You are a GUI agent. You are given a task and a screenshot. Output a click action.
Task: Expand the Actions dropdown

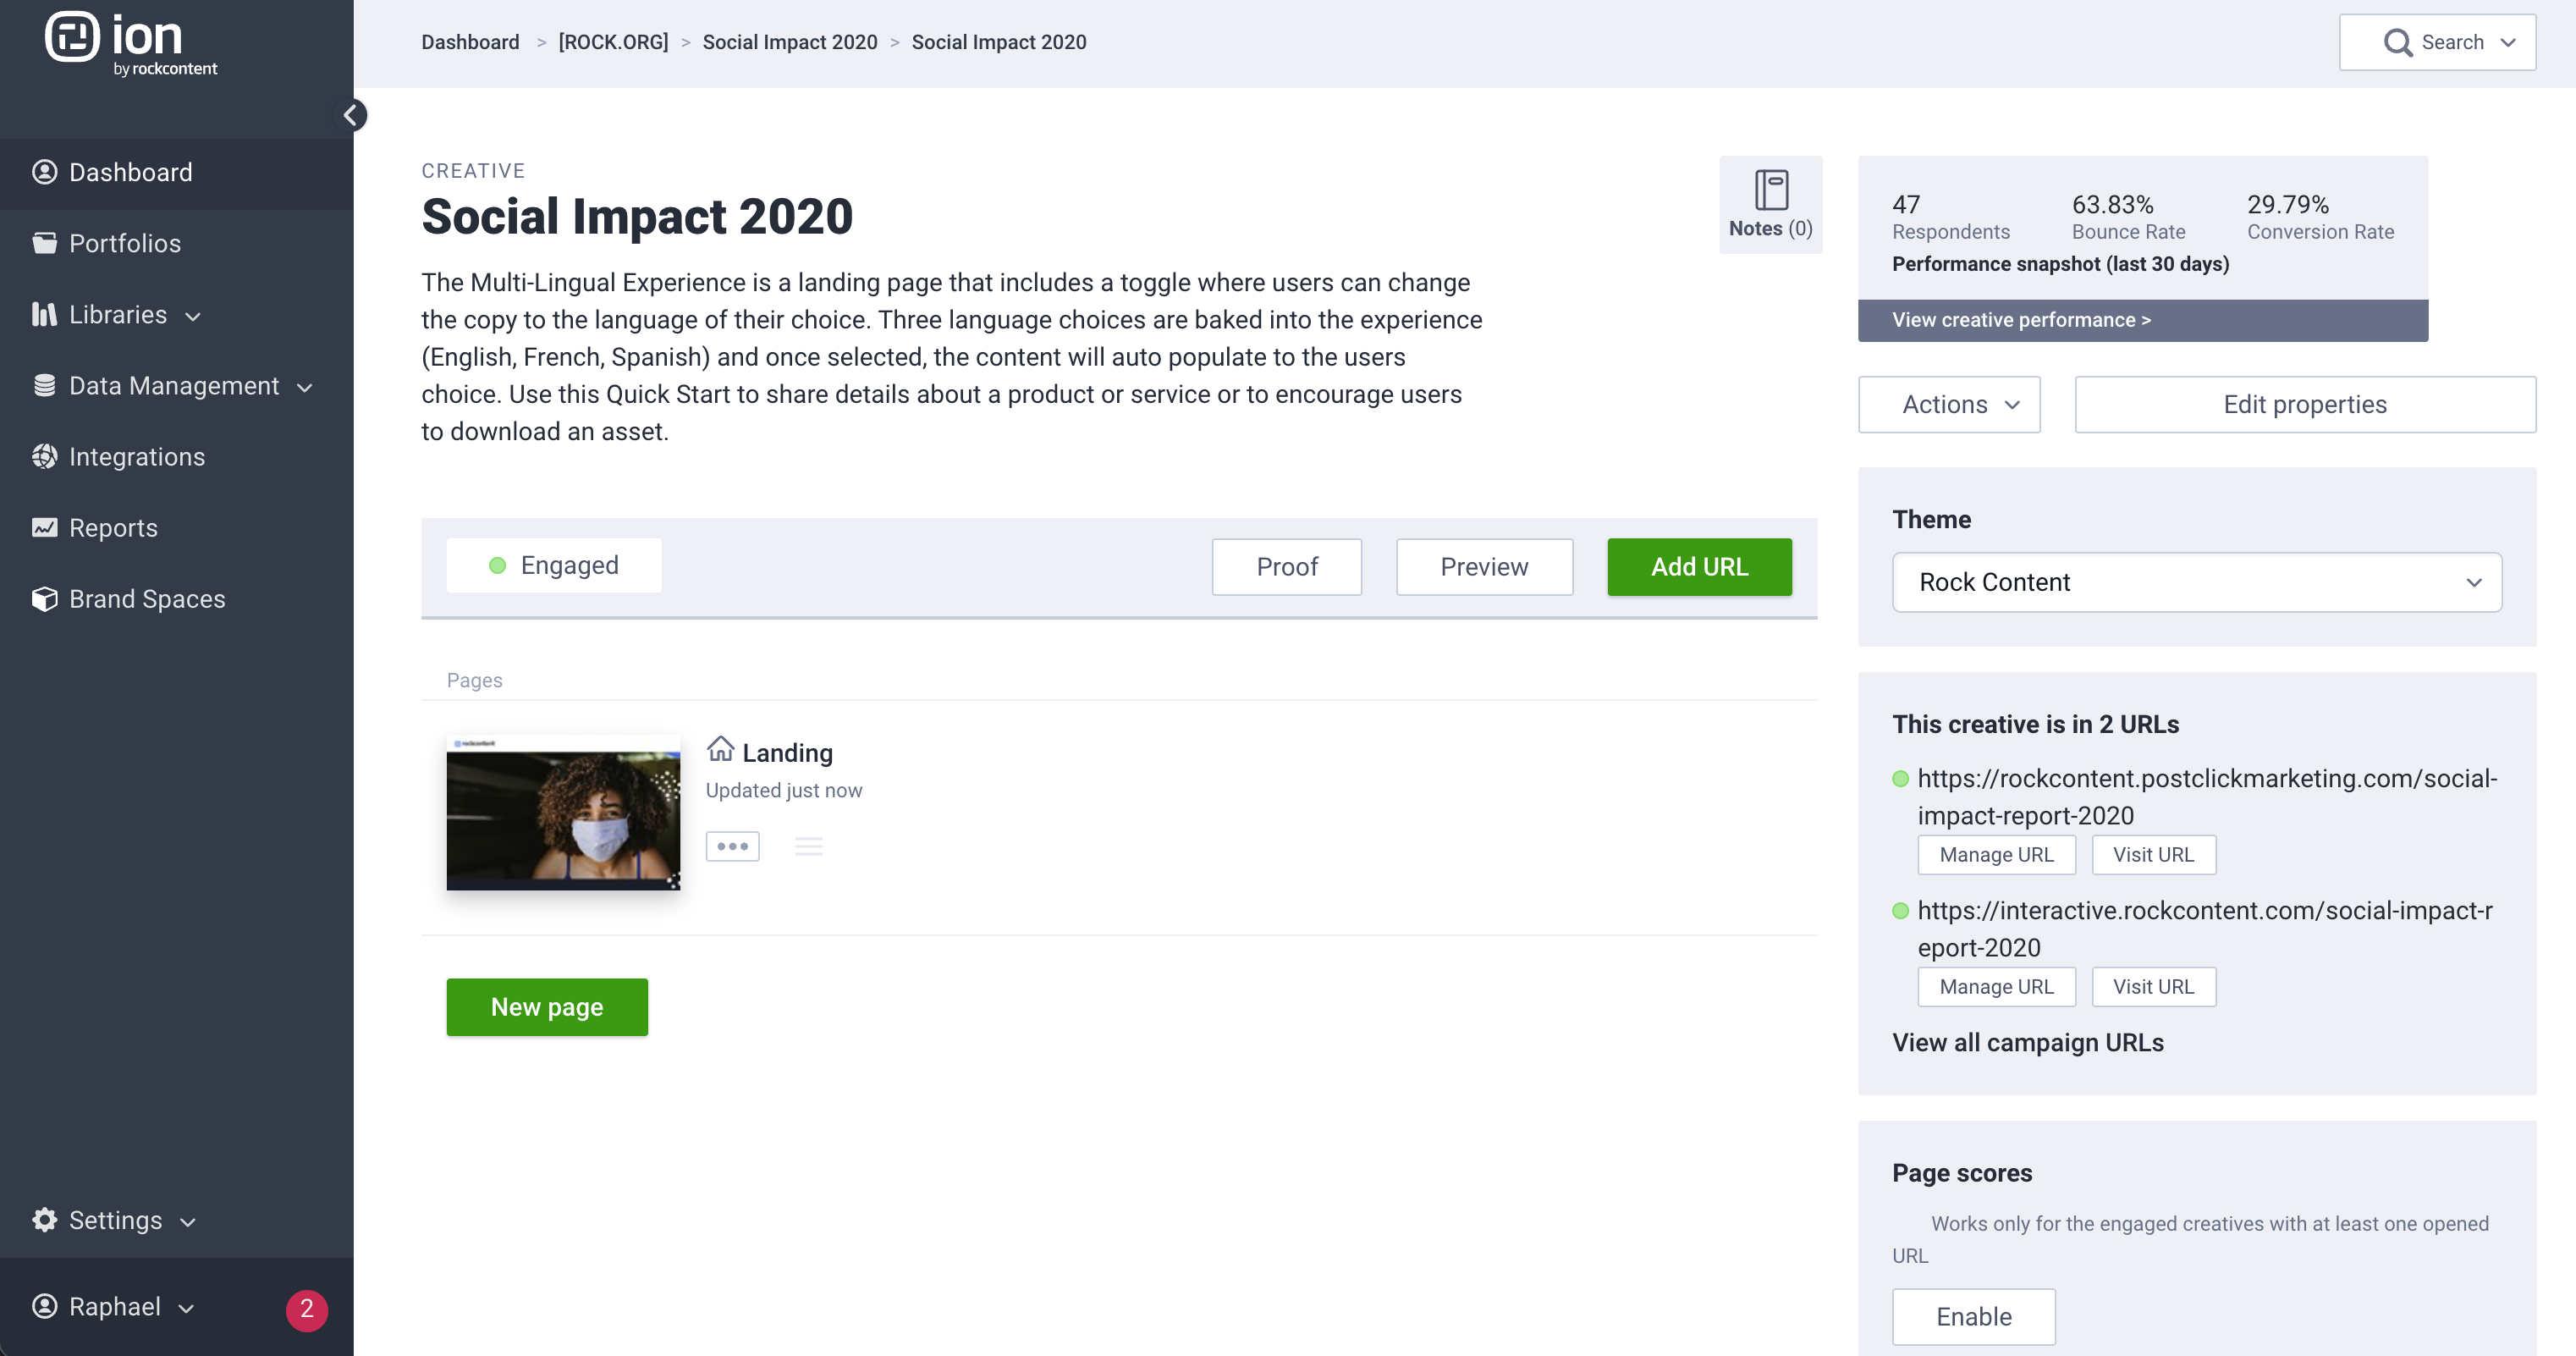[1948, 404]
